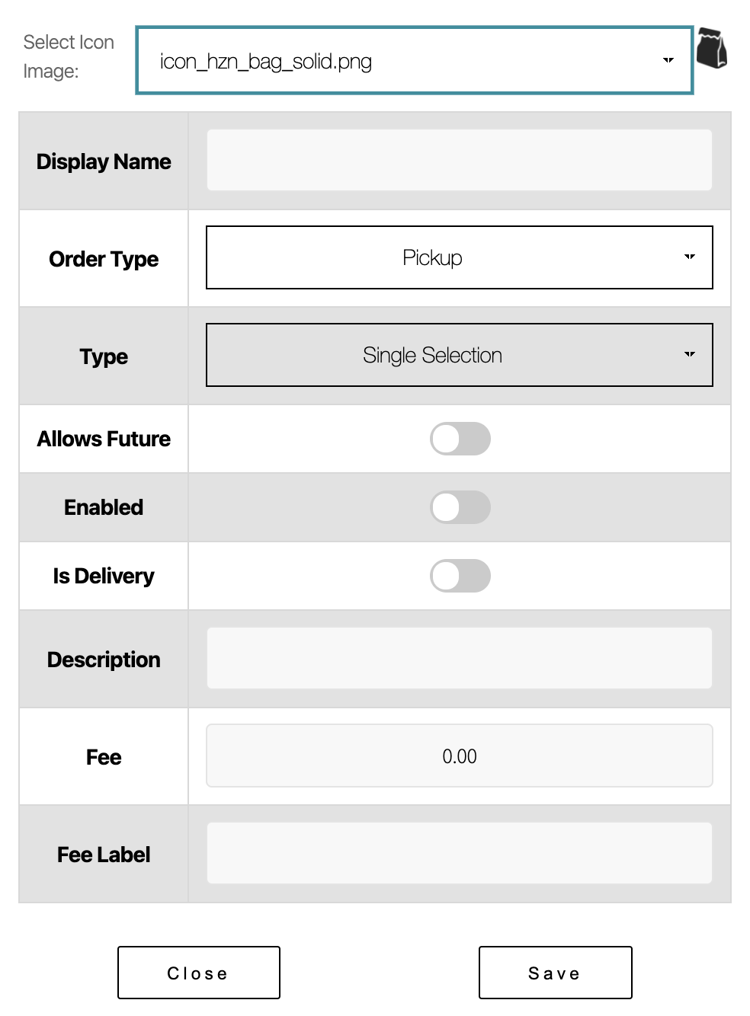Viewport: 750px width, 1016px height.
Task: Turn on the Is Delivery toggle
Action: click(460, 576)
